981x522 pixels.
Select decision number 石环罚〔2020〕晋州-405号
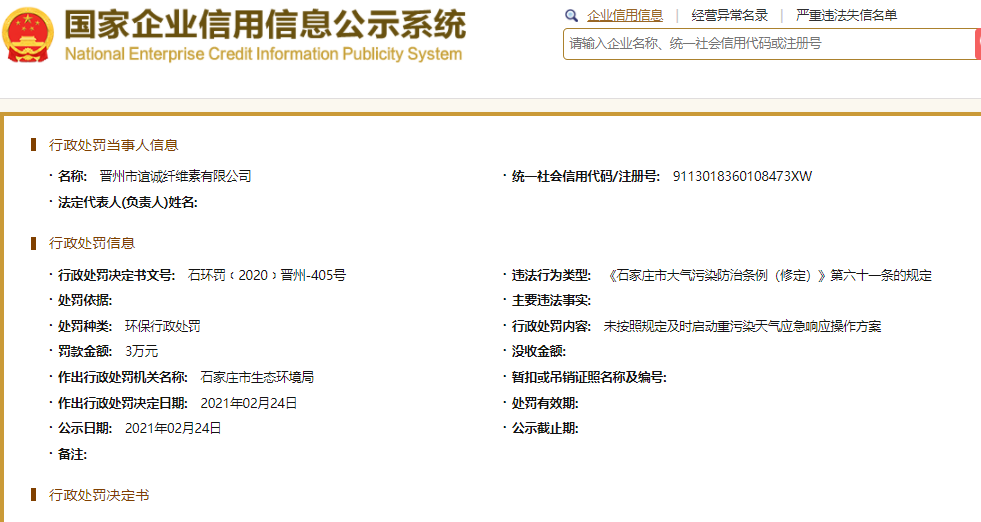[267, 275]
